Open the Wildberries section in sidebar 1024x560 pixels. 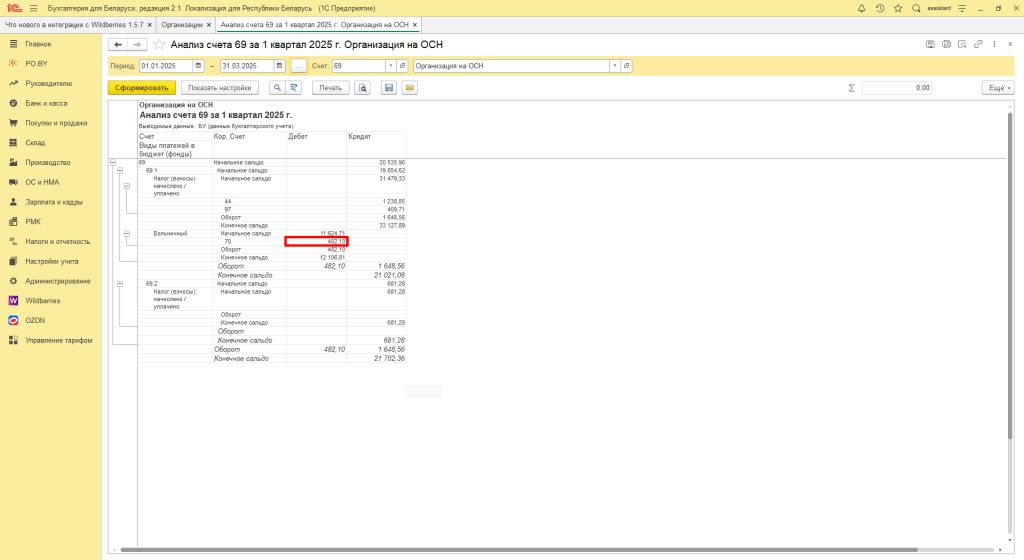43,300
